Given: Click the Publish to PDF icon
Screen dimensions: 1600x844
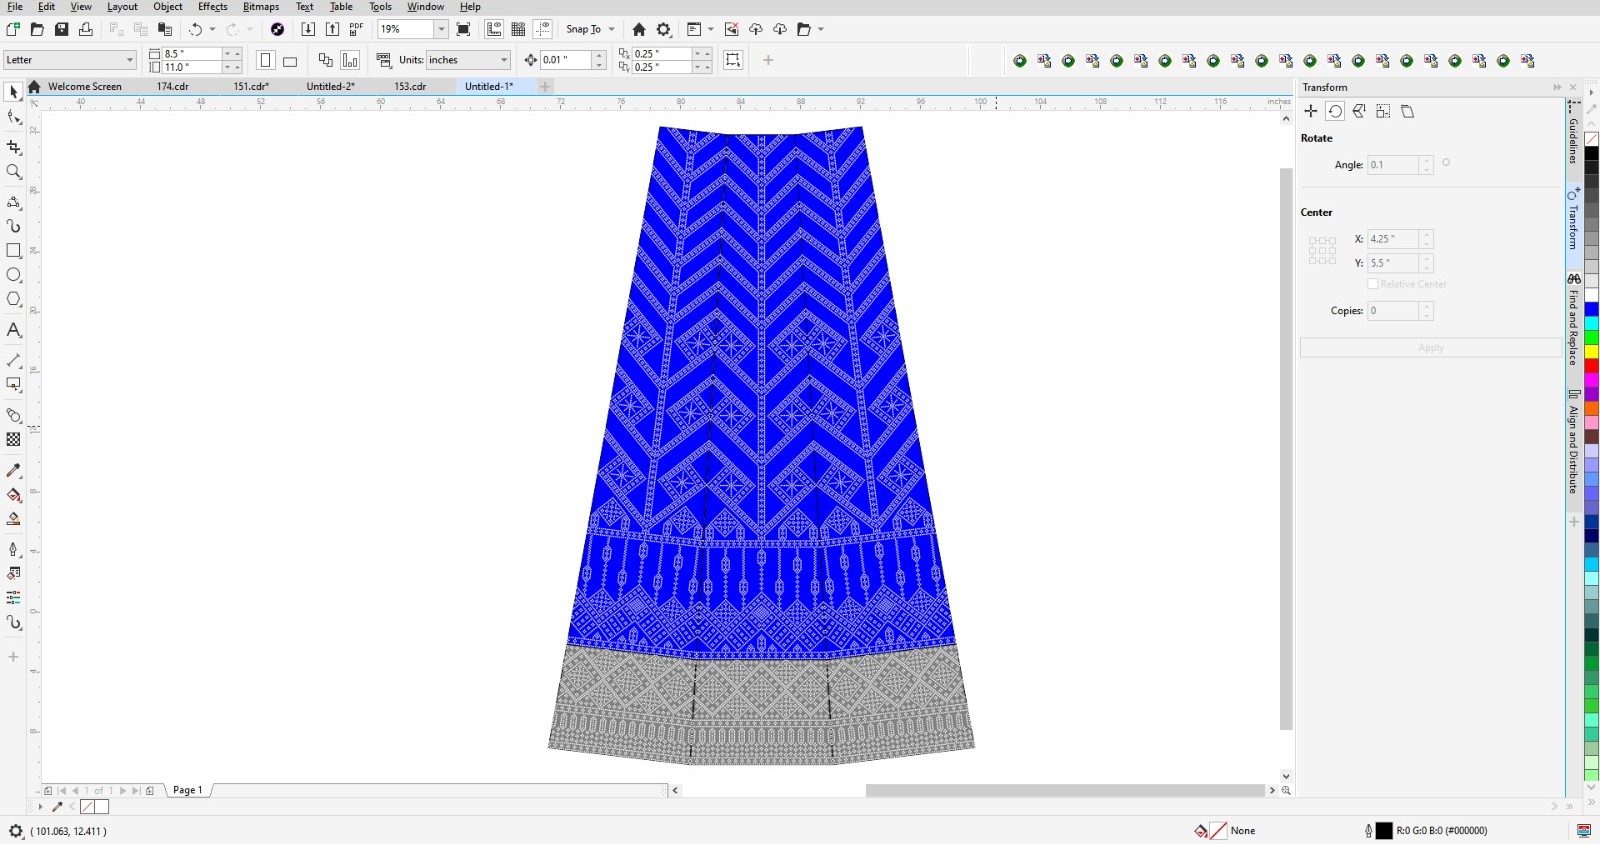Looking at the screenshot, I should point(356,29).
